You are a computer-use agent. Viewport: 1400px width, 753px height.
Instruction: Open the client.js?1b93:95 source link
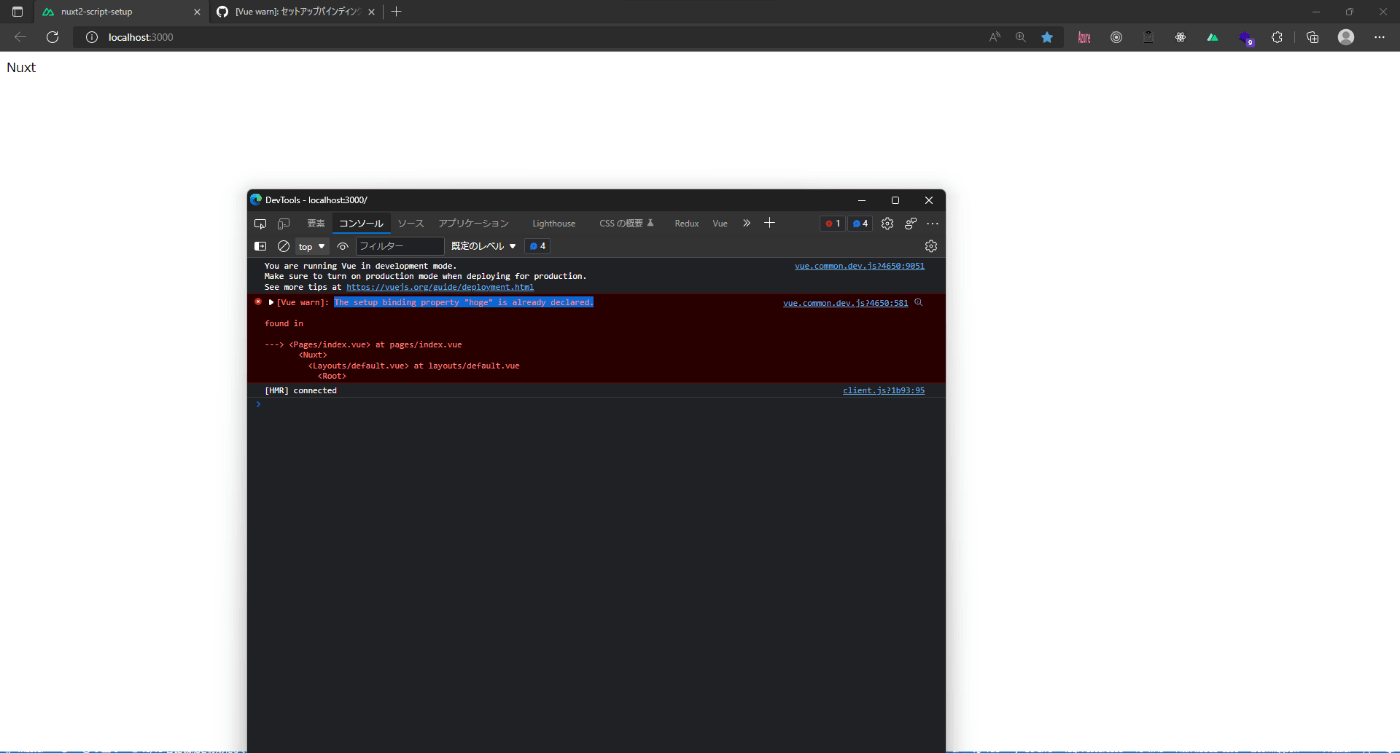coord(884,390)
